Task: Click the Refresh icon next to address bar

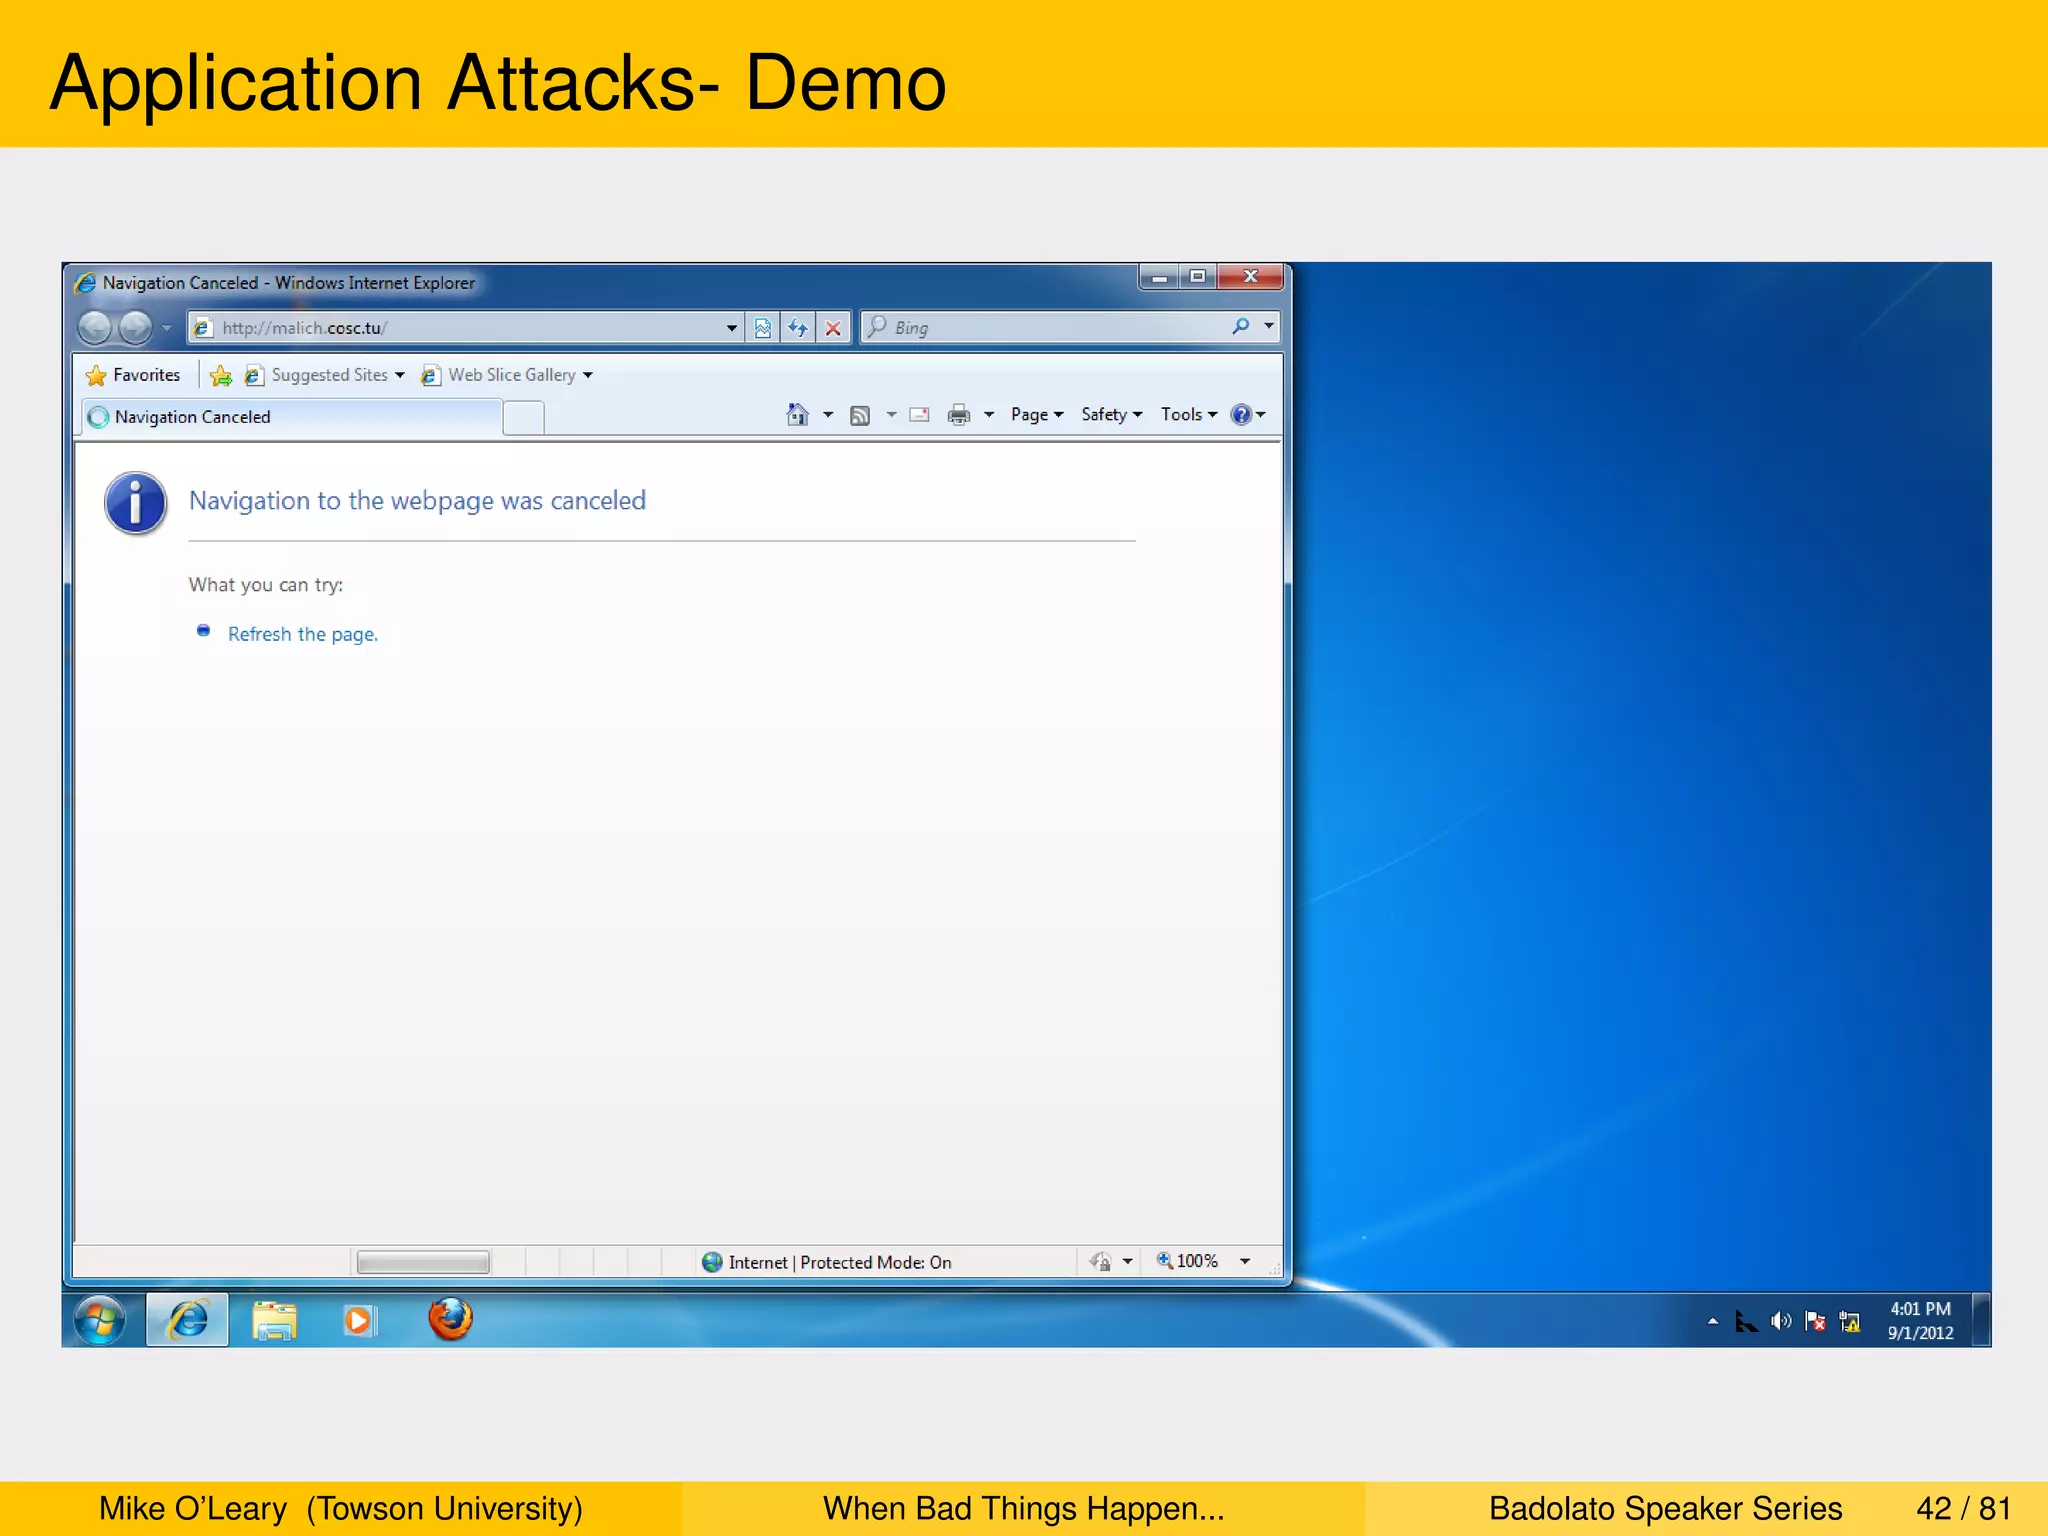Action: [x=798, y=327]
